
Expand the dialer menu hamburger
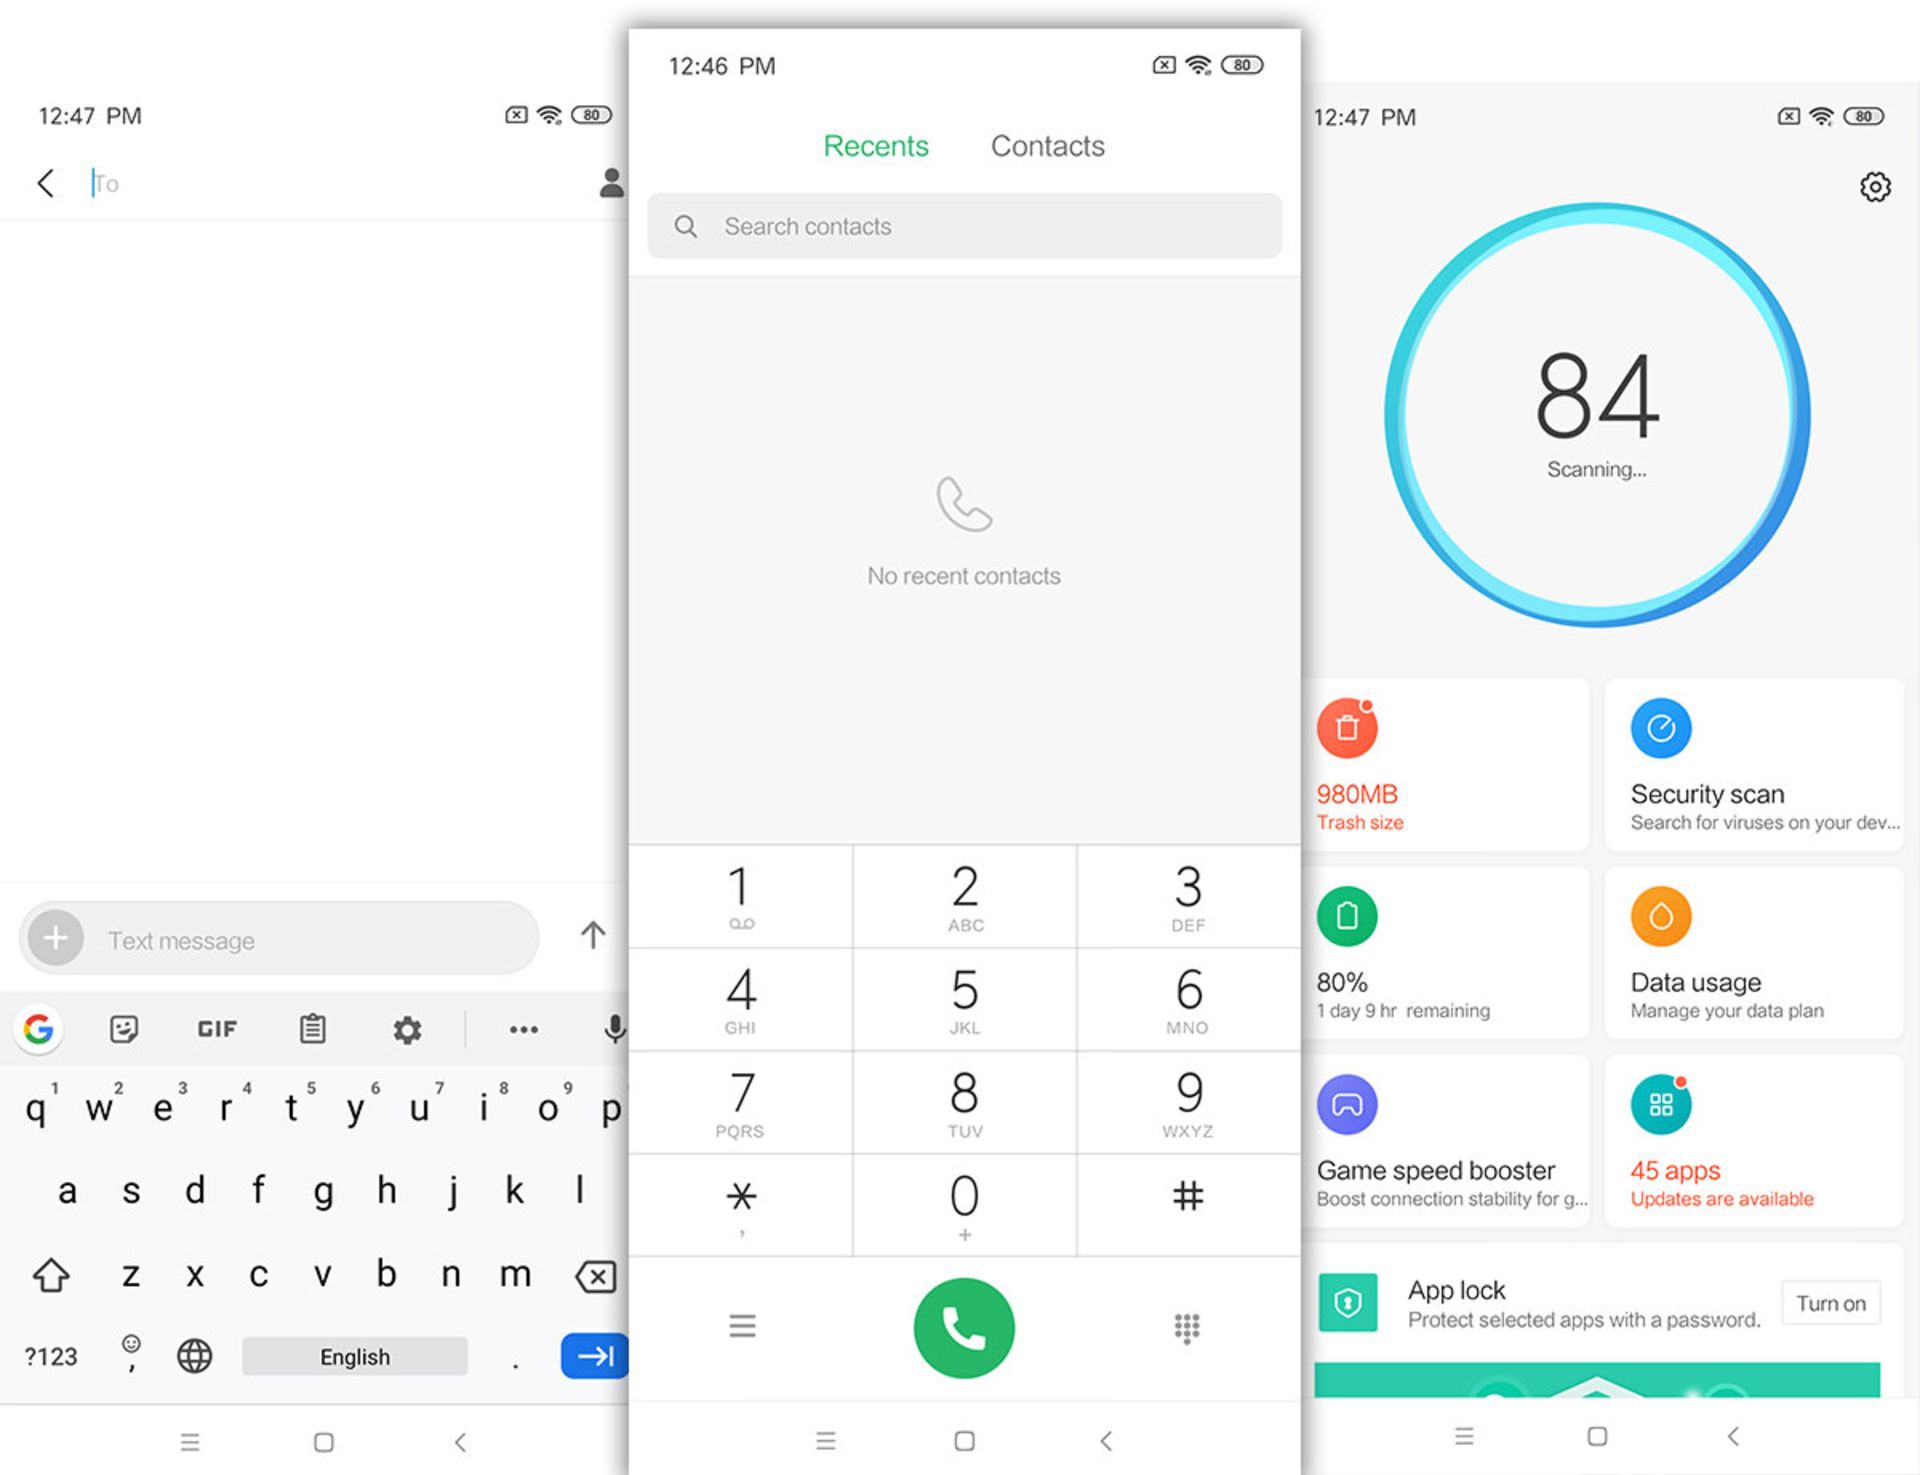(742, 1326)
